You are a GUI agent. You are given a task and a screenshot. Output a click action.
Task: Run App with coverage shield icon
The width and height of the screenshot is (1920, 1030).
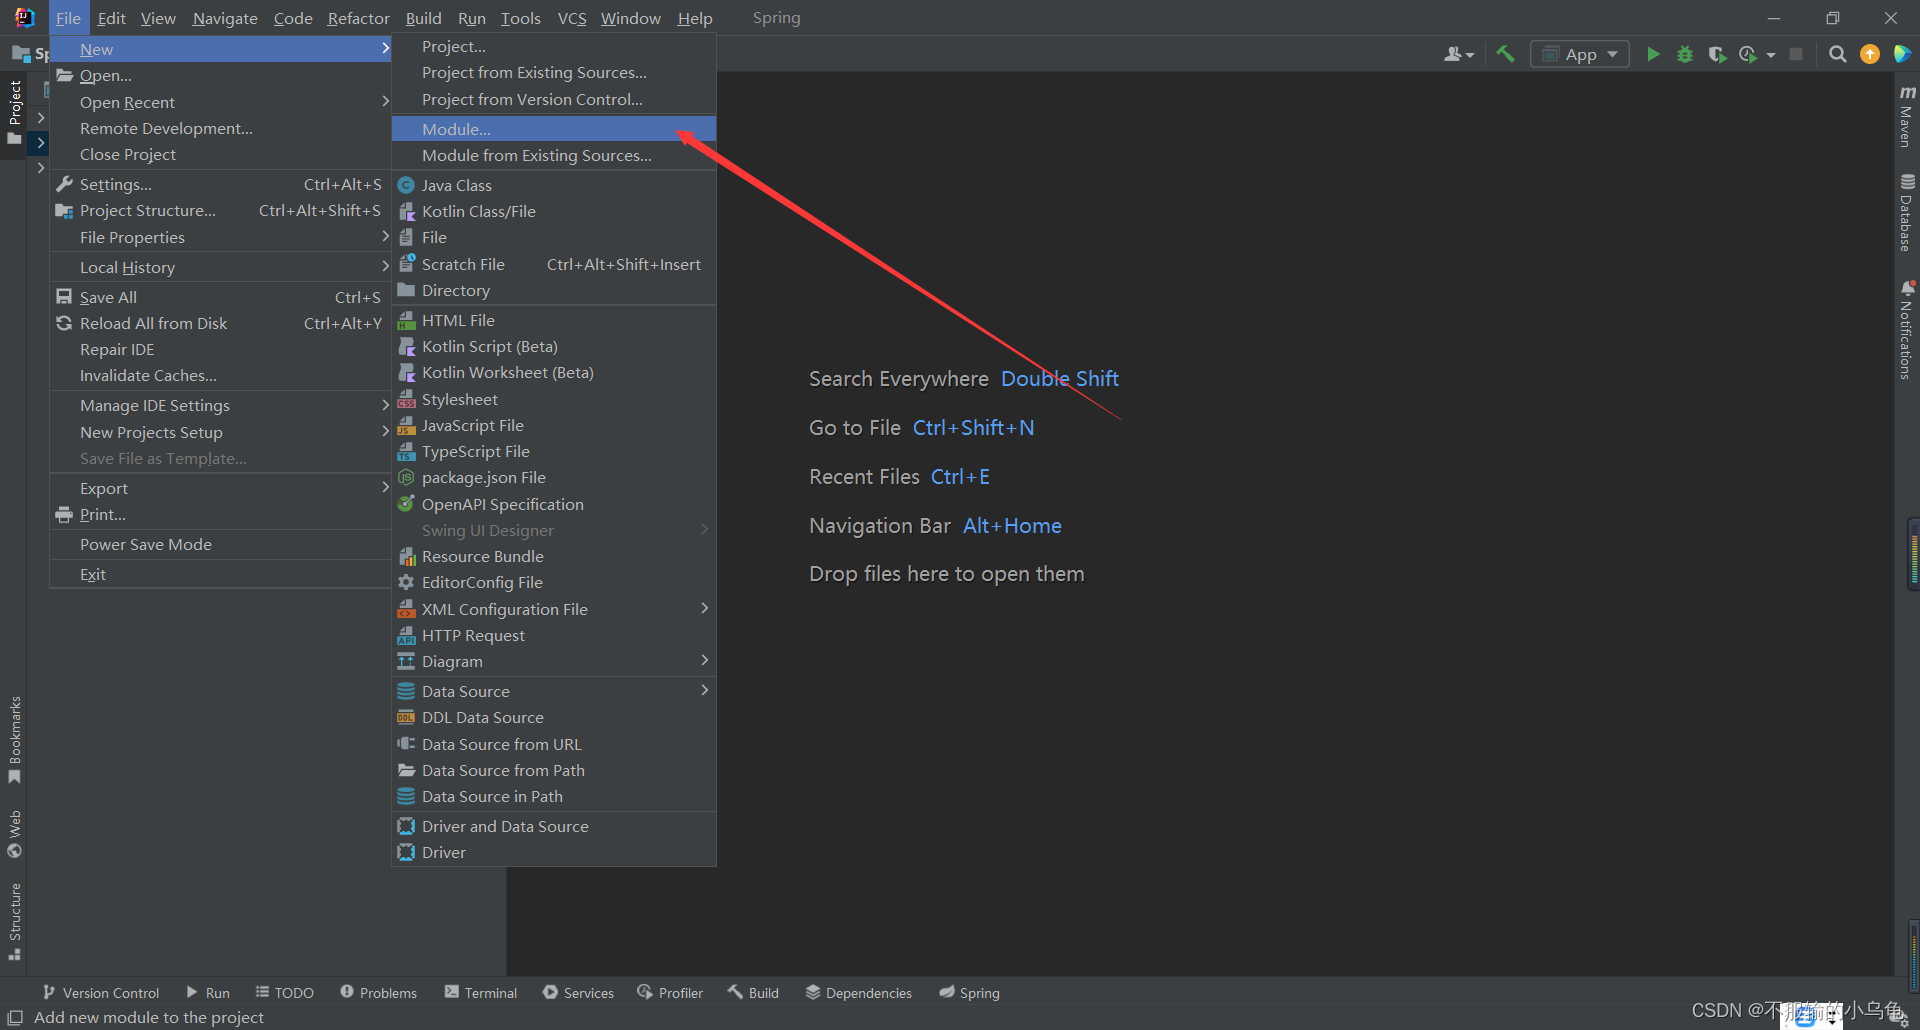pyautogui.click(x=1718, y=55)
